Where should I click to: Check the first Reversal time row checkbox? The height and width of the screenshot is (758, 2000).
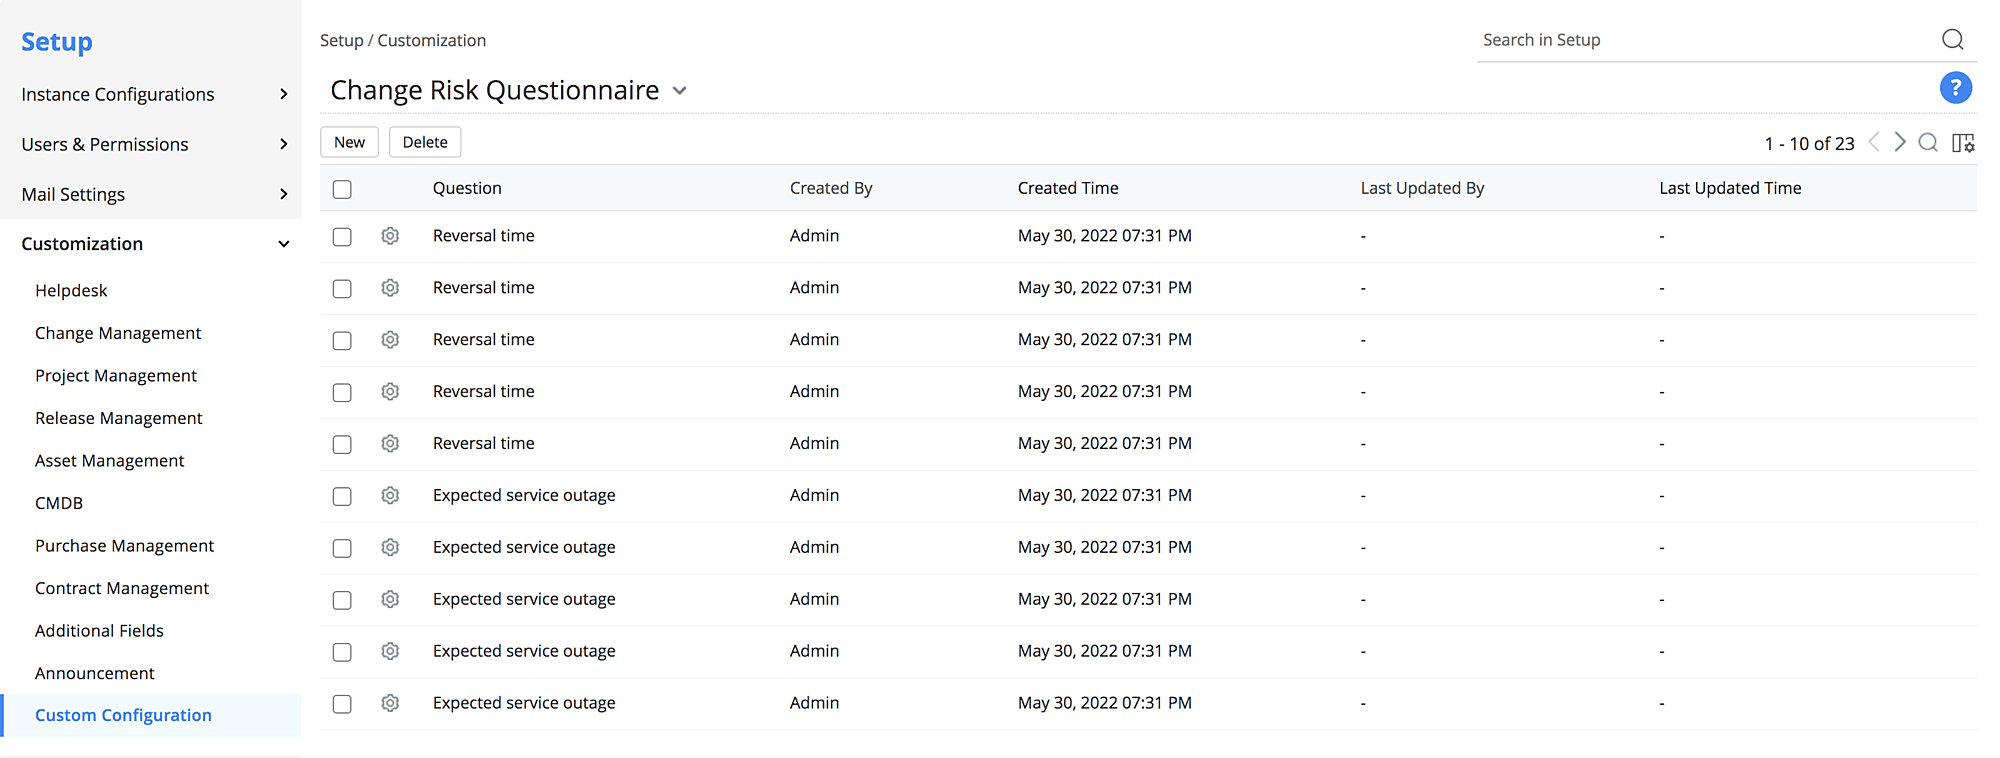[342, 237]
